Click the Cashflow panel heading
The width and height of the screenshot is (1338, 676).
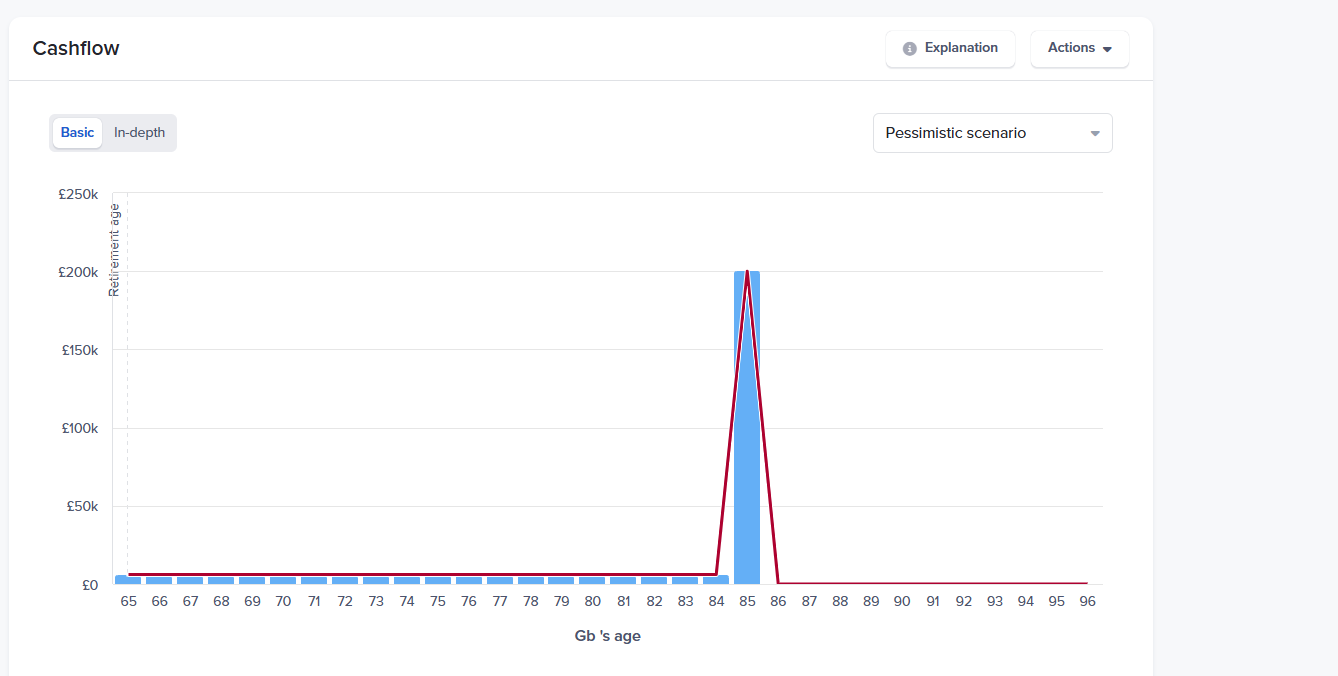[76, 48]
